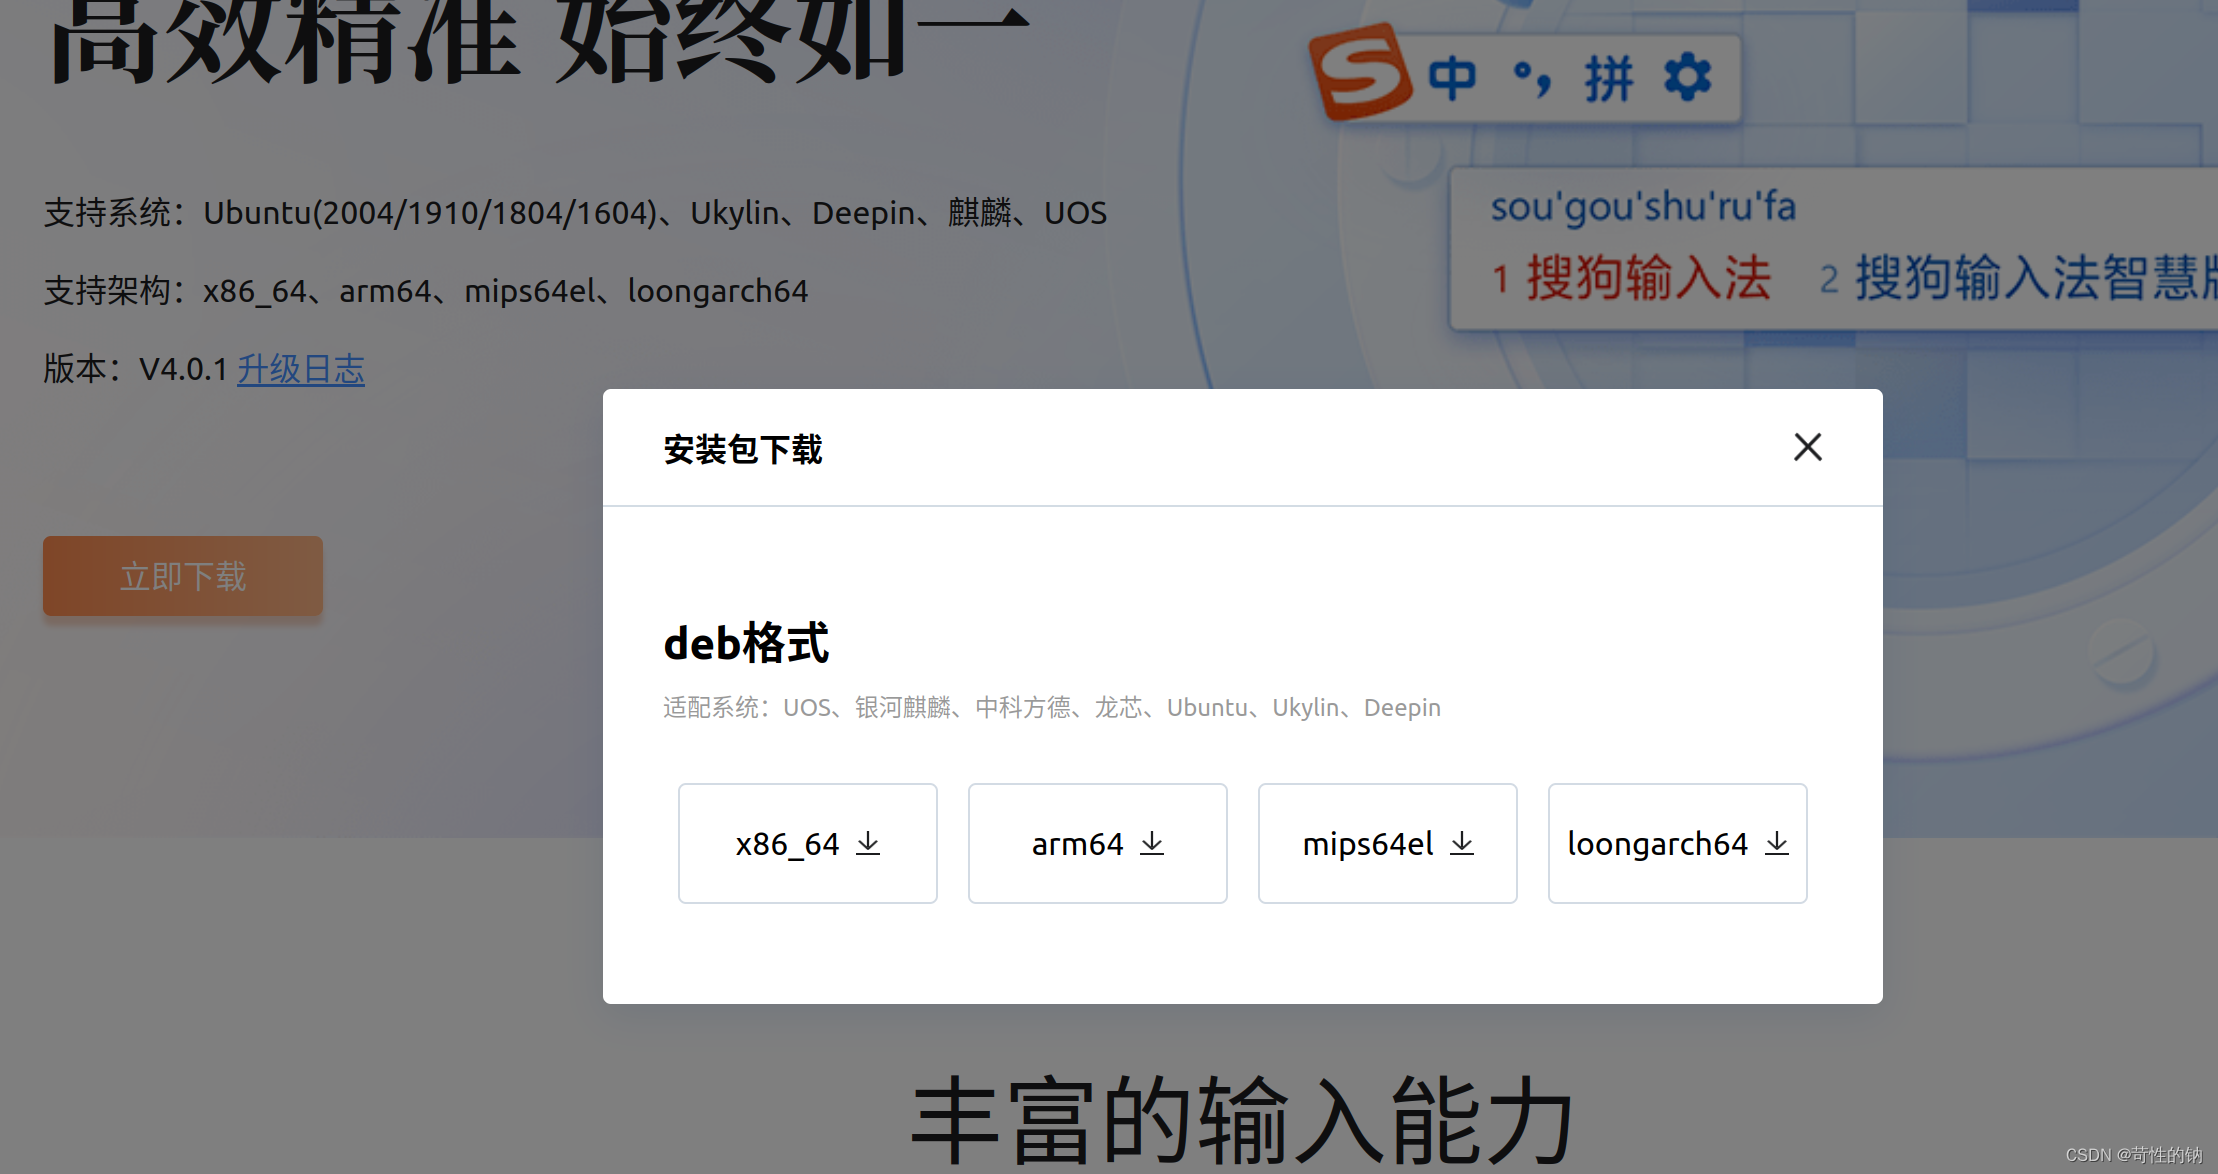Open the 升级日志 changelog link
This screenshot has width=2218, height=1174.
(x=300, y=369)
